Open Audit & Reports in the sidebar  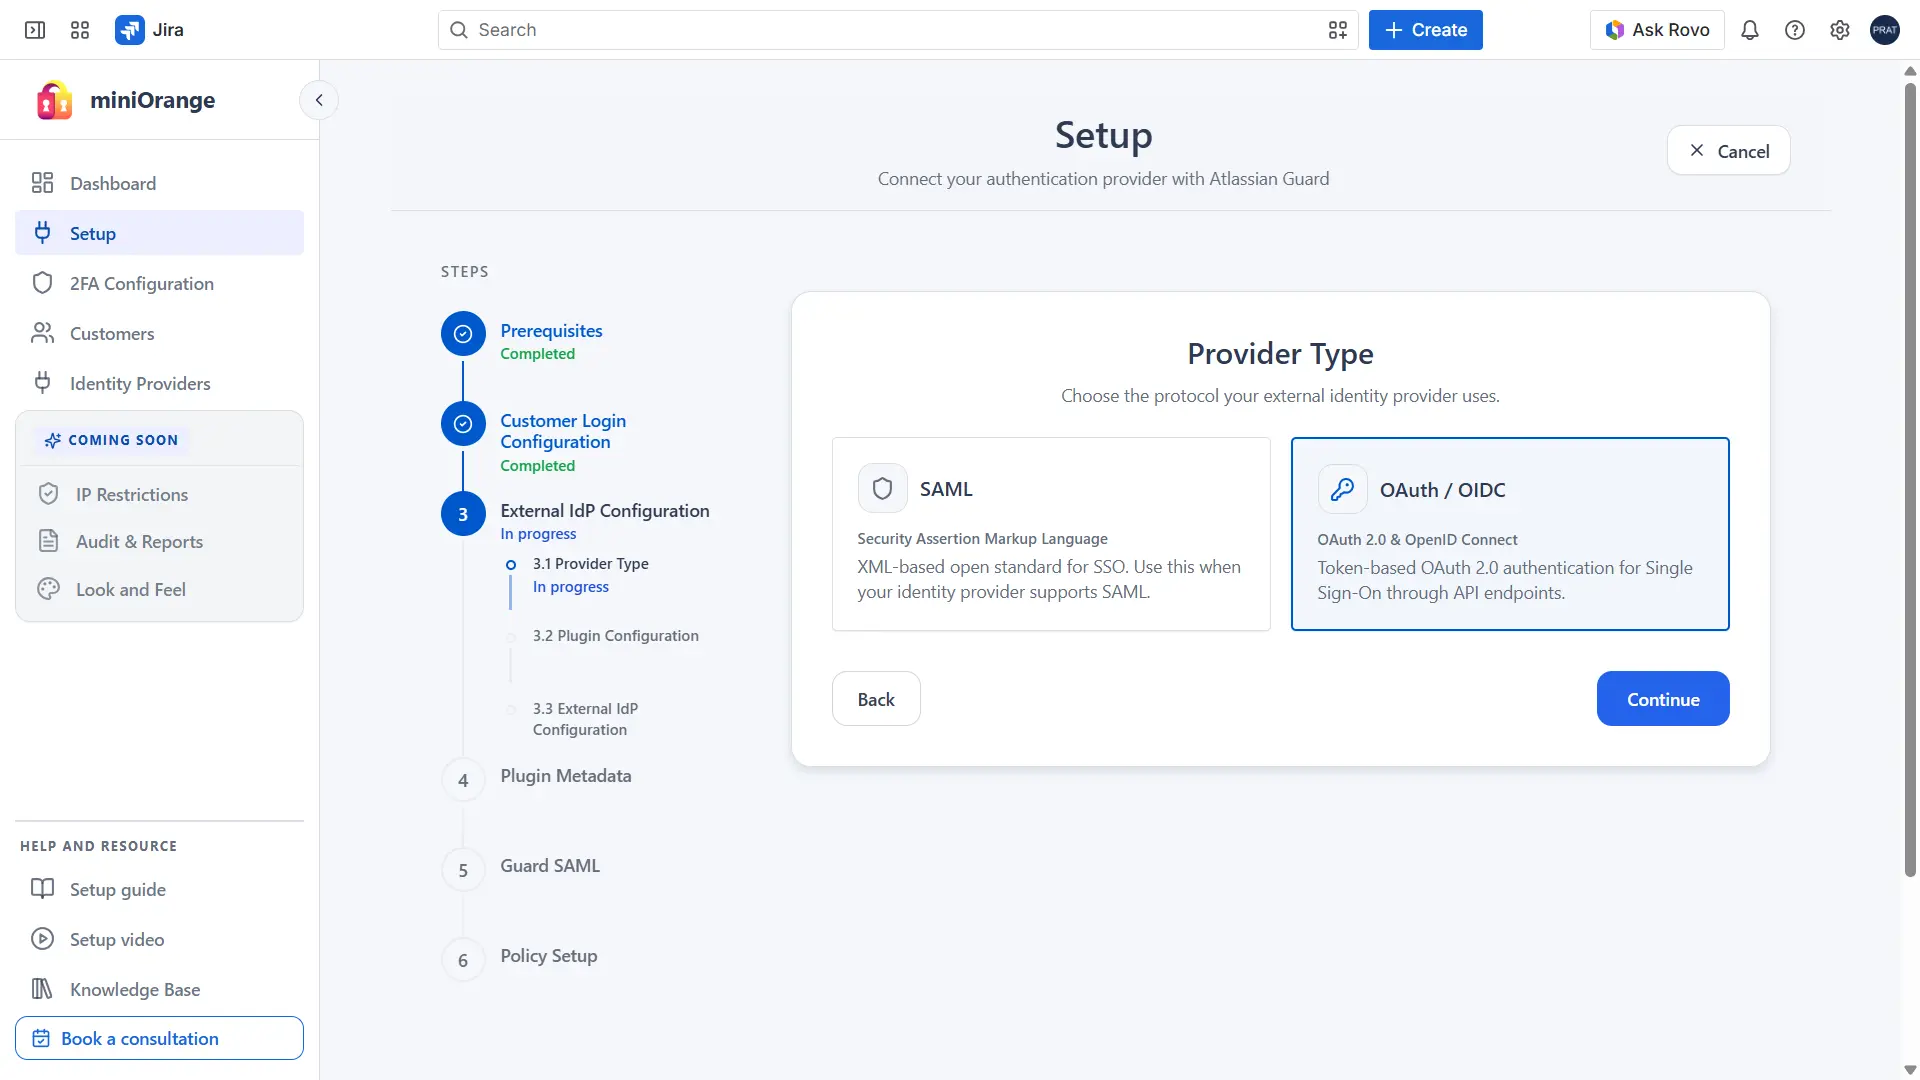point(160,541)
